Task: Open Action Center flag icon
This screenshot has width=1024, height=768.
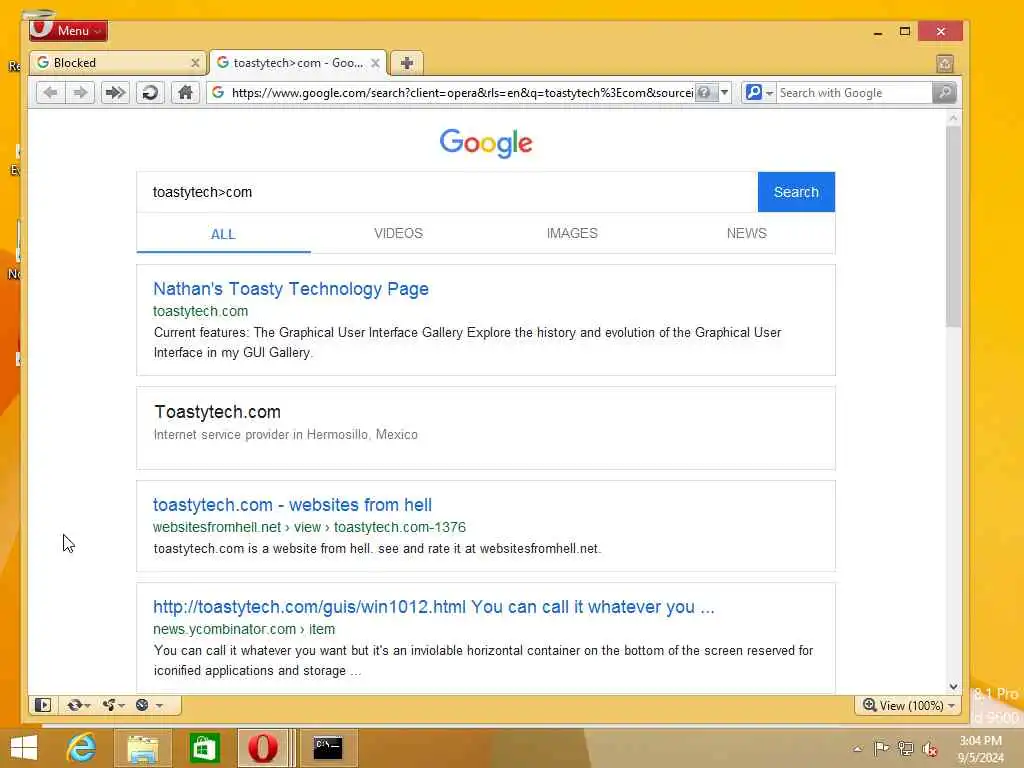Action: [881, 748]
